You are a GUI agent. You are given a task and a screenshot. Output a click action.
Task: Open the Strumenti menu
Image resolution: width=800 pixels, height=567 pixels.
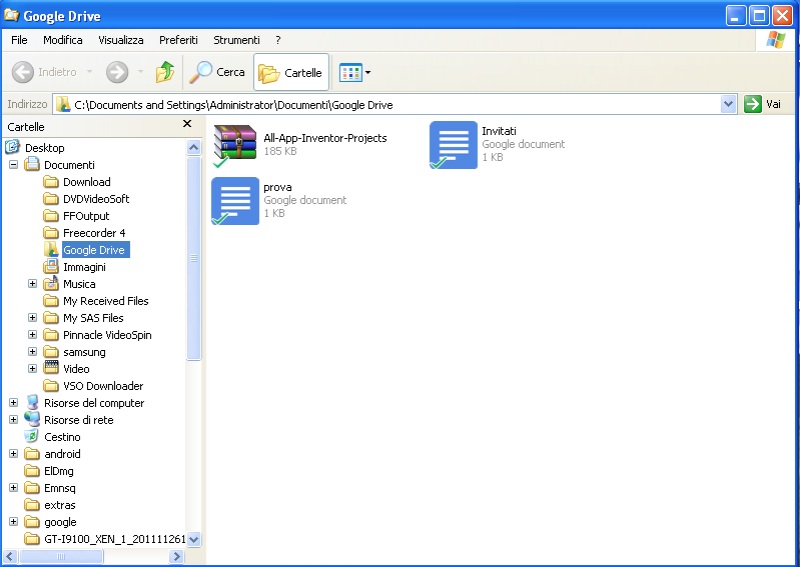pyautogui.click(x=236, y=40)
